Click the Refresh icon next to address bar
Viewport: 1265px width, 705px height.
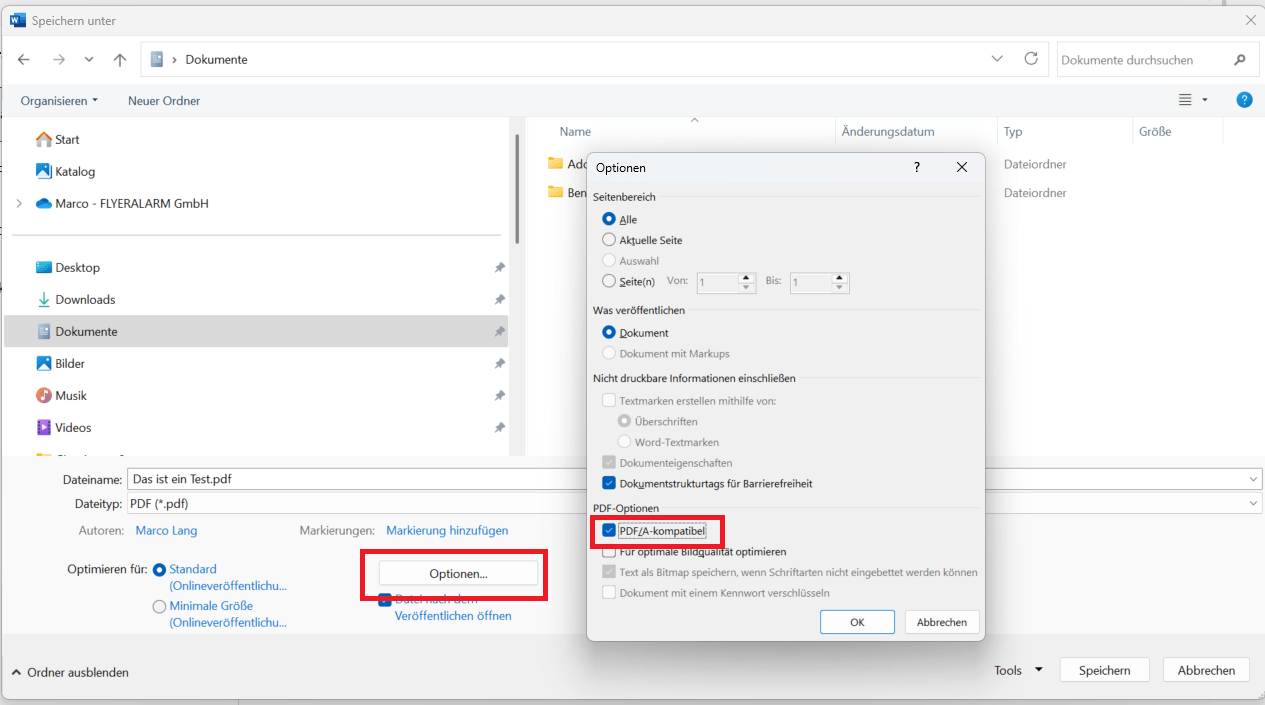pos(1031,59)
